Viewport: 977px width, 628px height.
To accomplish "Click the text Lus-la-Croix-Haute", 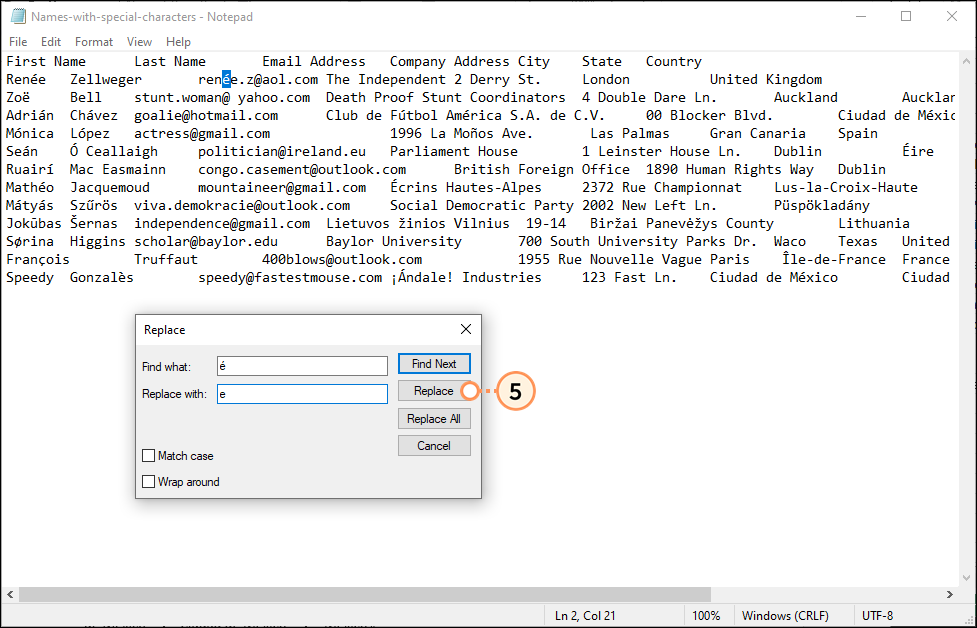I will [846, 188].
